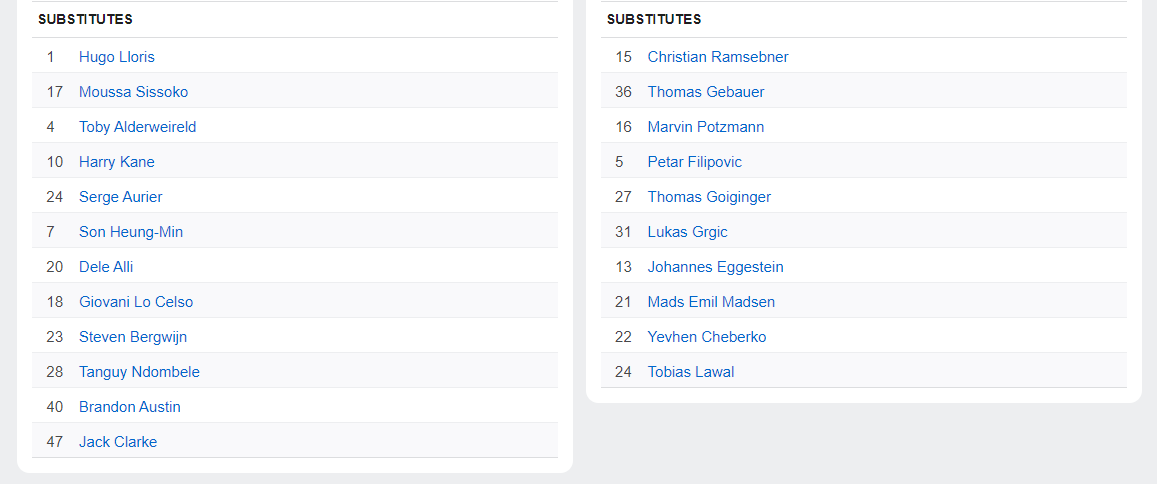Open Christian Ramsebner's profile
Image resolution: width=1157 pixels, height=484 pixels.
pyautogui.click(x=718, y=57)
